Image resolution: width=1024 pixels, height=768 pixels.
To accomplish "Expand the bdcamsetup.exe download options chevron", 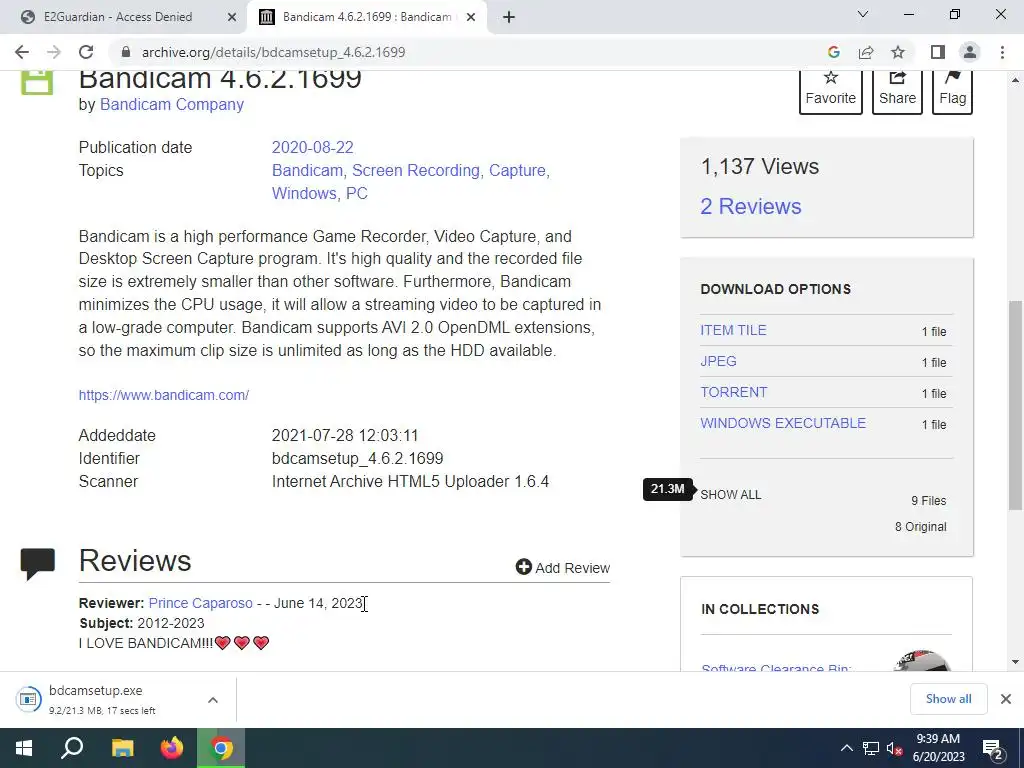I will [x=213, y=700].
